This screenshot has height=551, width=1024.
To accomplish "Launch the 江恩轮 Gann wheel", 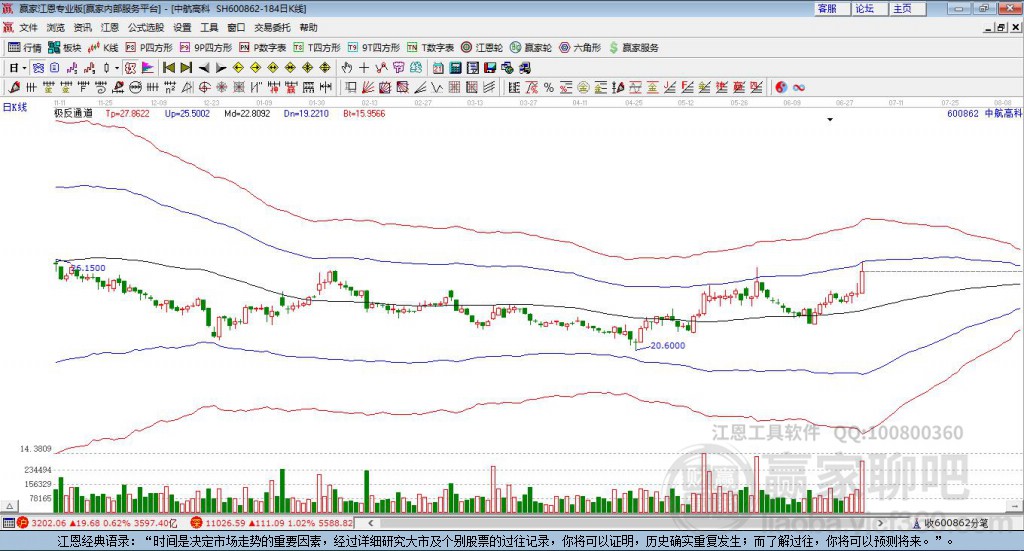I will coord(482,48).
